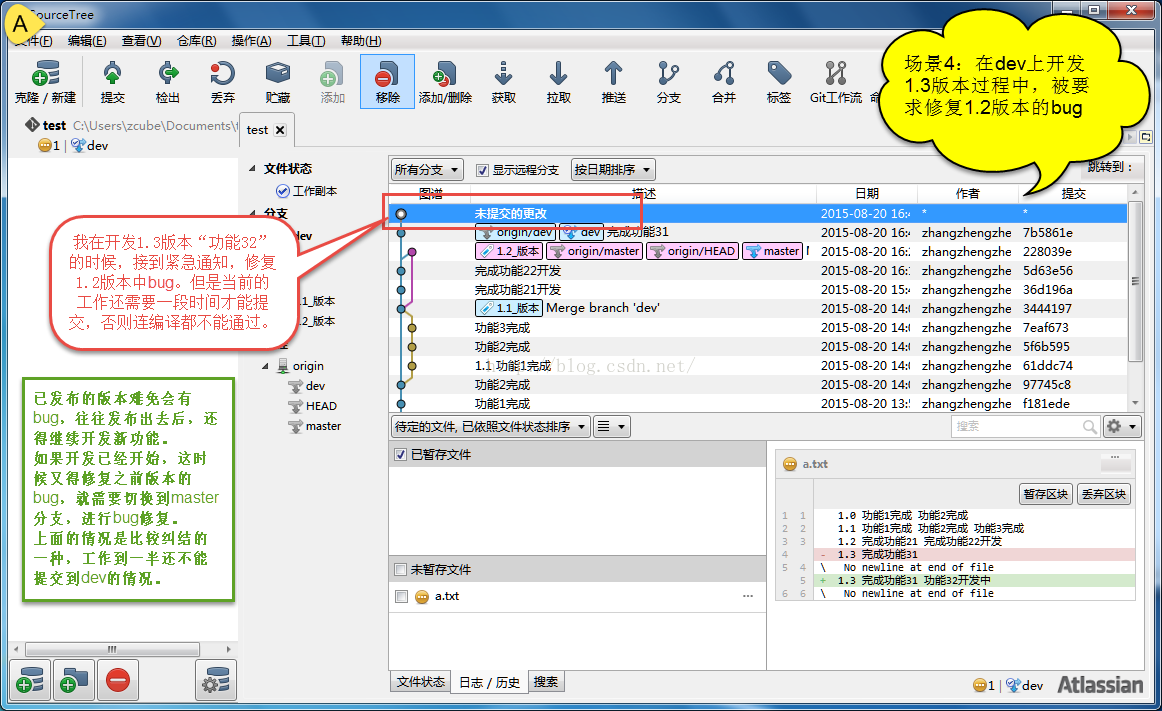
Task: Open the 工具(T) menu
Action: coord(306,41)
